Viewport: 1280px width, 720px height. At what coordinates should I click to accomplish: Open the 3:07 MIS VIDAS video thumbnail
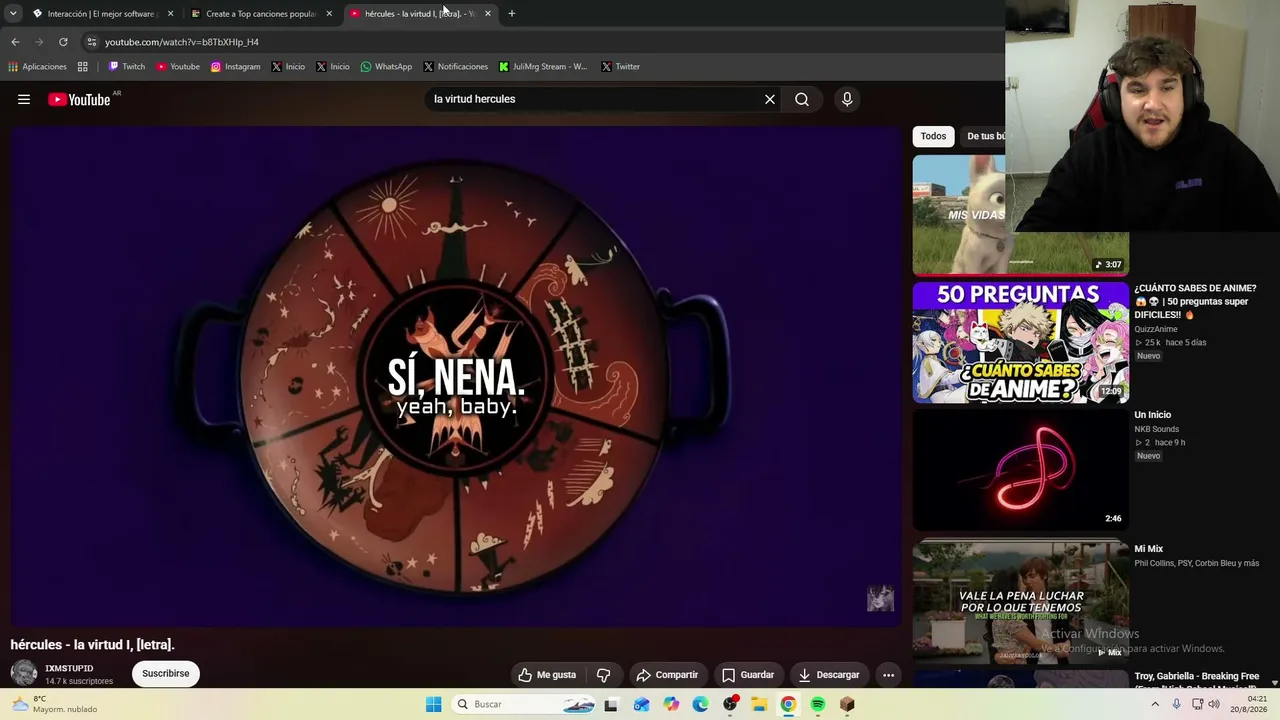coord(1020,215)
